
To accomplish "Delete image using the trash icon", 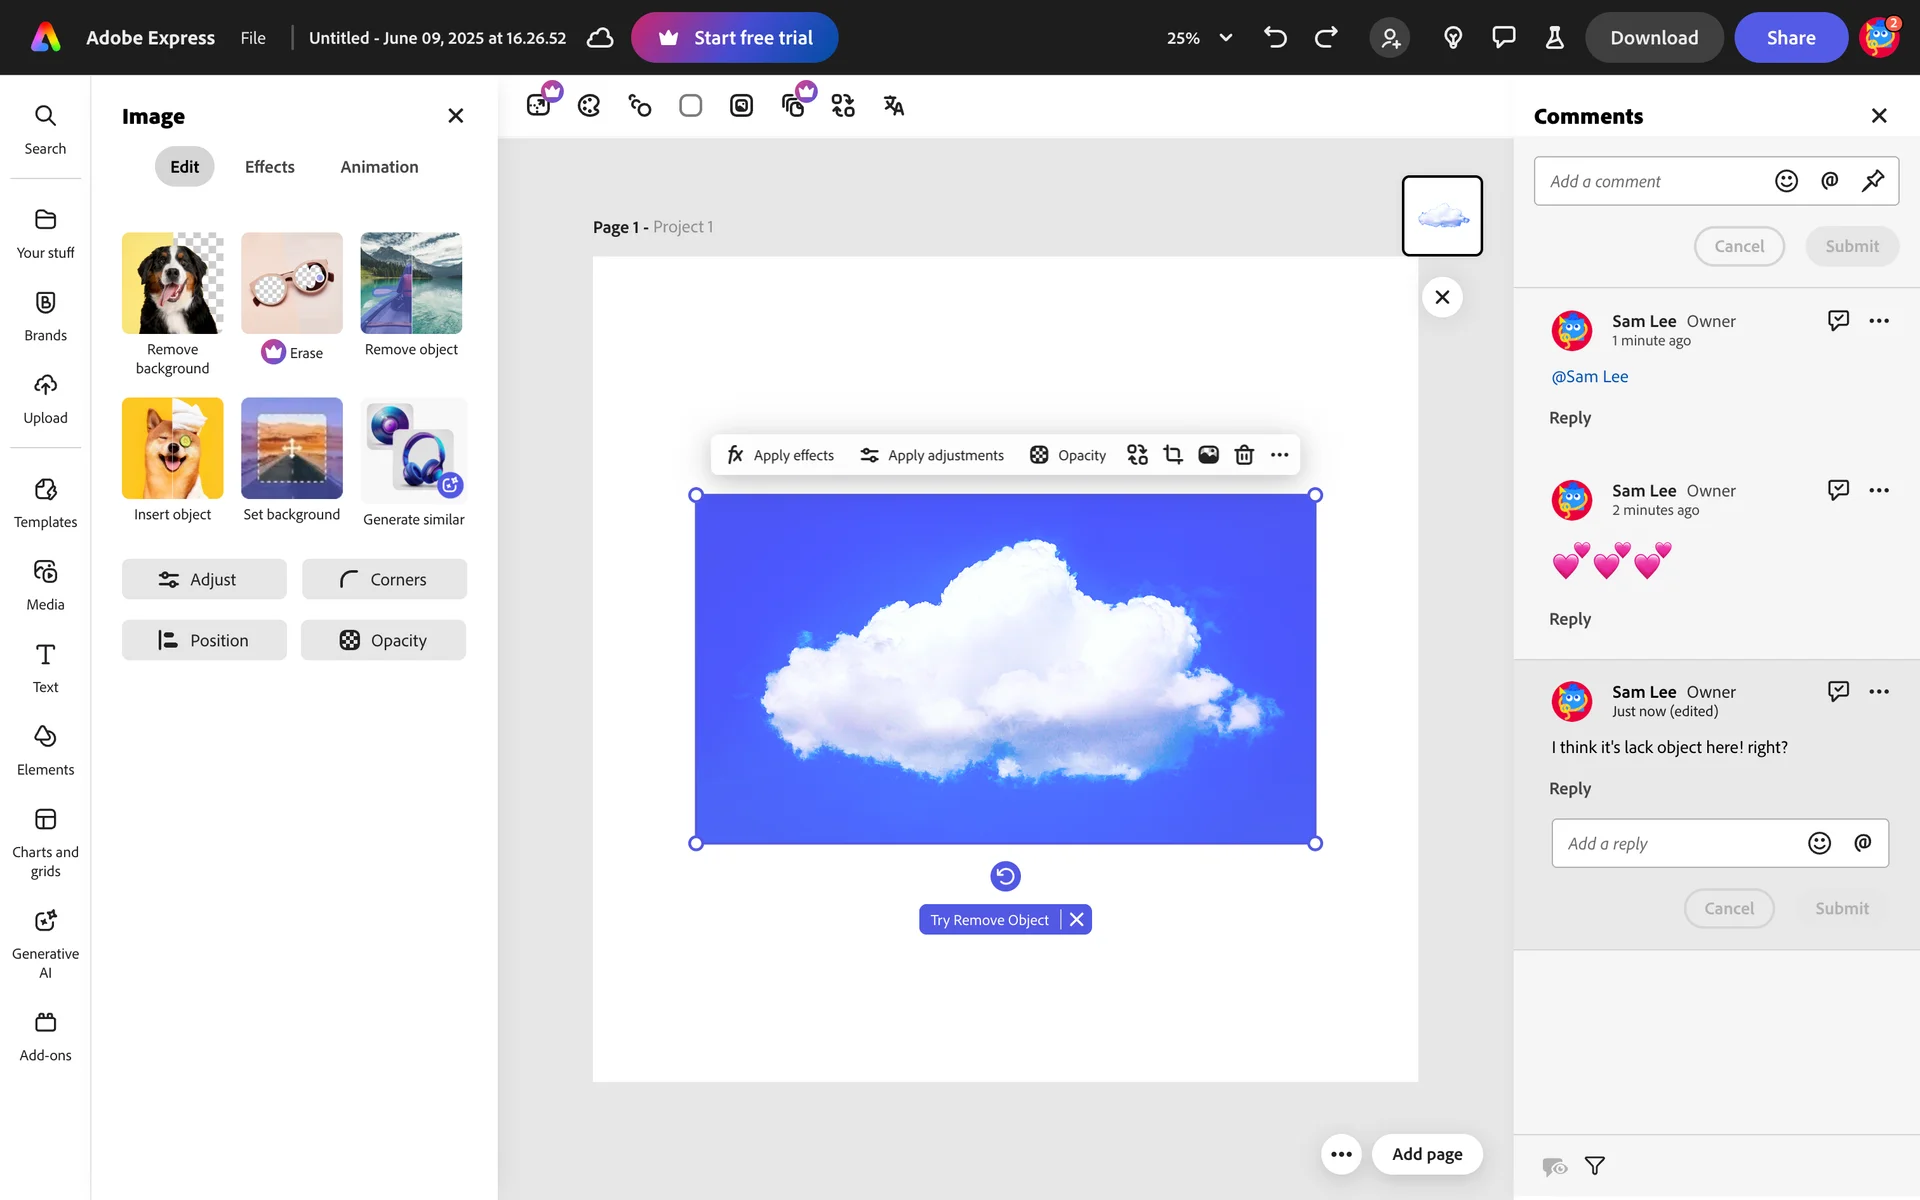I will pyautogui.click(x=1244, y=455).
